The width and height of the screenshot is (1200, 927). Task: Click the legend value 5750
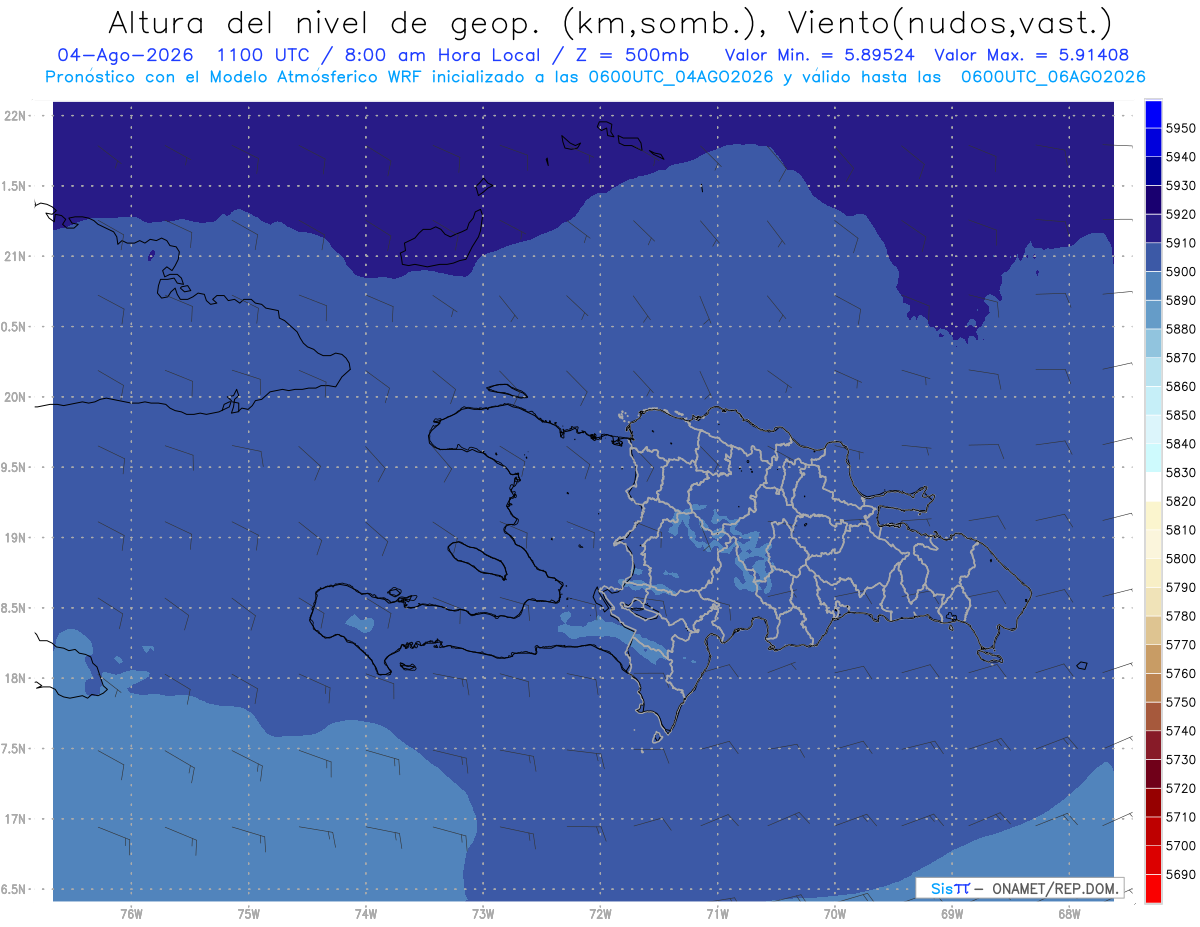click(x=1181, y=702)
